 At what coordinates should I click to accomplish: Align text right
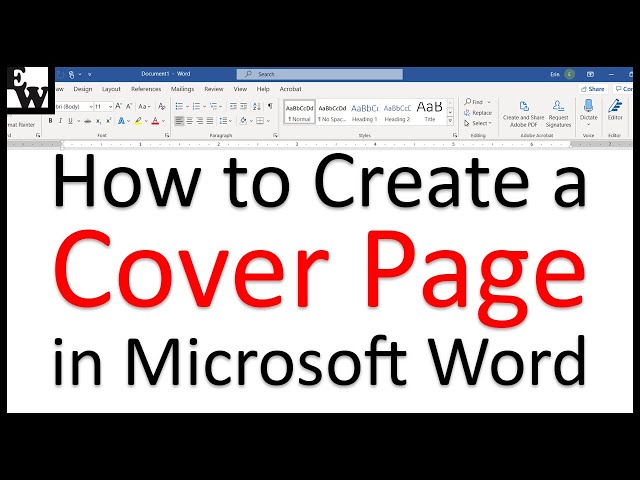(200, 121)
